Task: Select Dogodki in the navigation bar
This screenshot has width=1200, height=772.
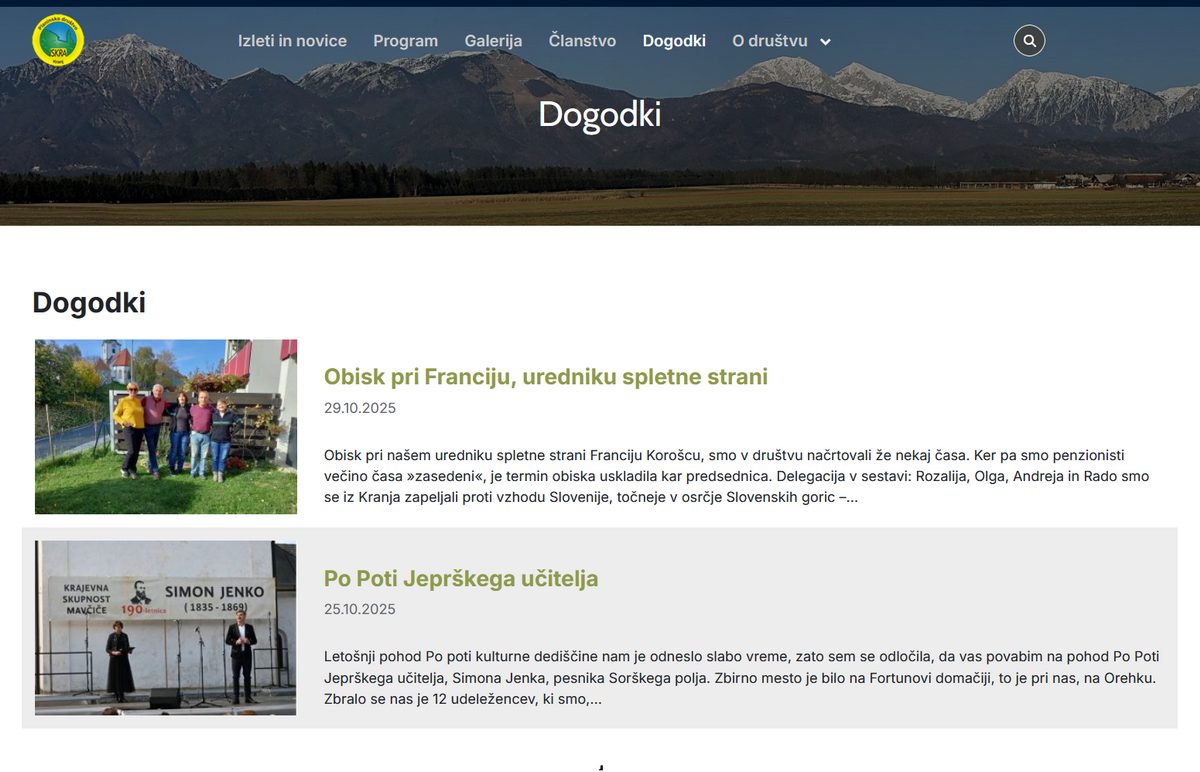Action: [674, 41]
